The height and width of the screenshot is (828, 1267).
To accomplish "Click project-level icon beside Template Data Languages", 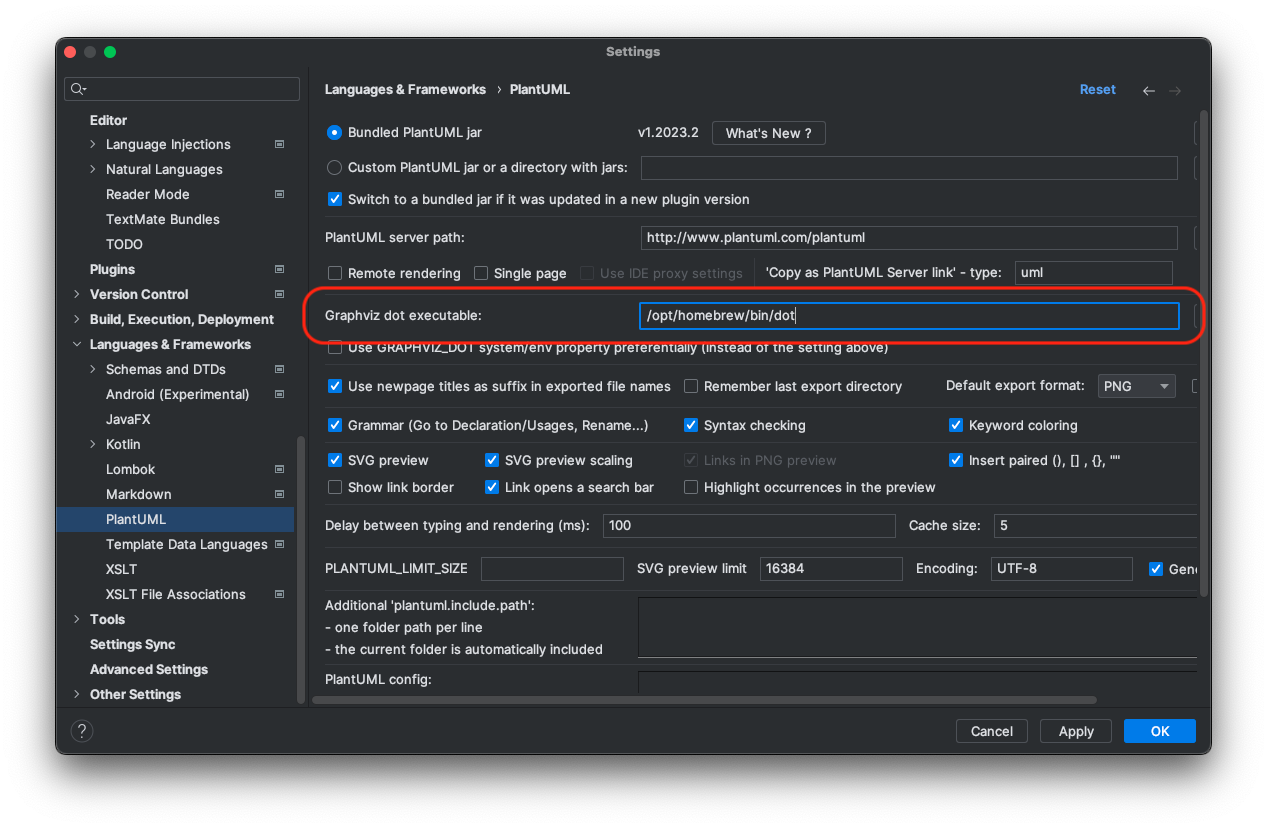I will point(280,544).
